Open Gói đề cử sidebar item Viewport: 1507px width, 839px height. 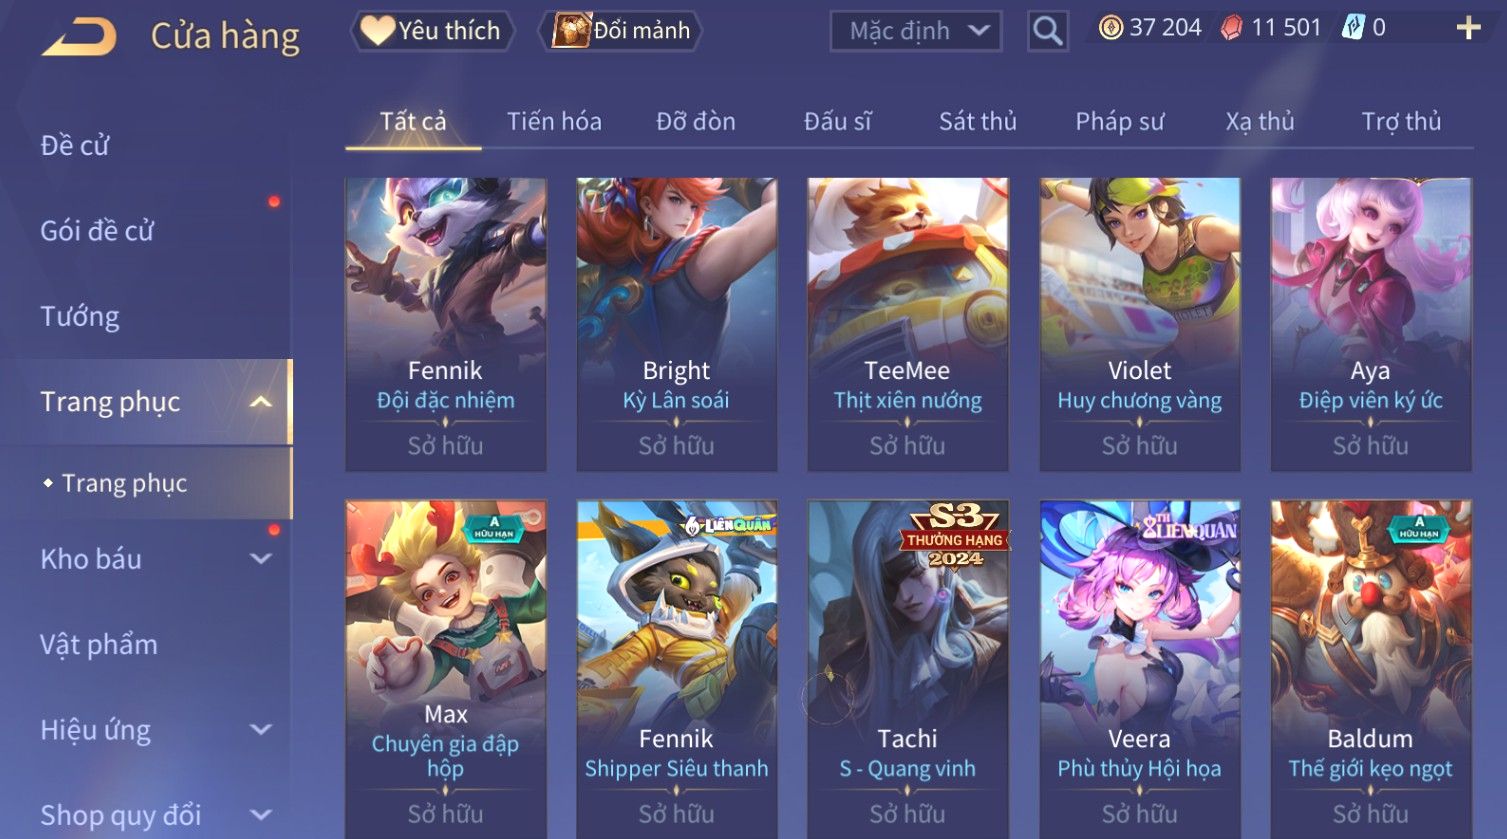click(x=97, y=231)
